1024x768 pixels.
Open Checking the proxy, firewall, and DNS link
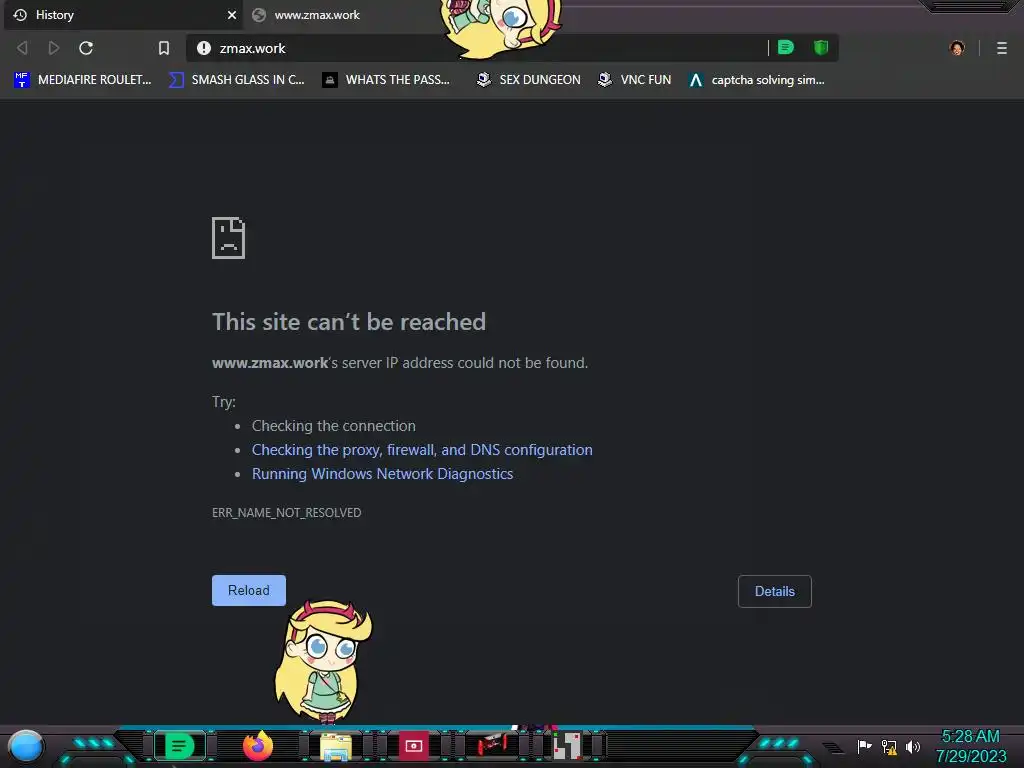click(x=422, y=450)
